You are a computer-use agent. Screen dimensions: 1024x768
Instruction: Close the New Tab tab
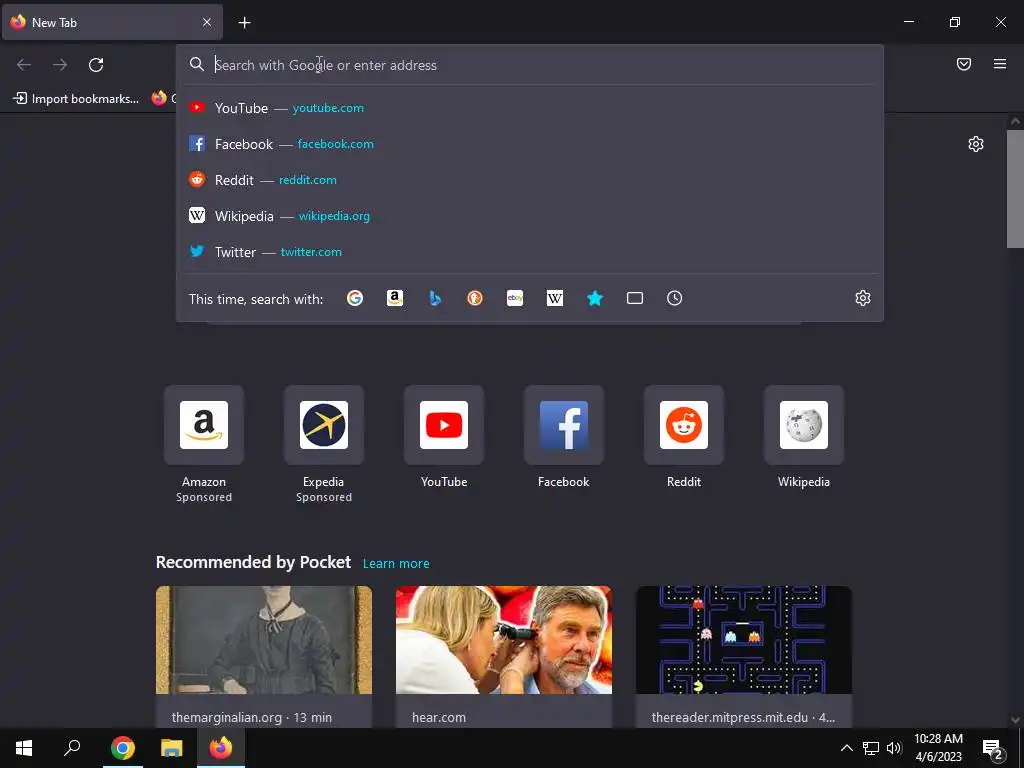point(207,22)
